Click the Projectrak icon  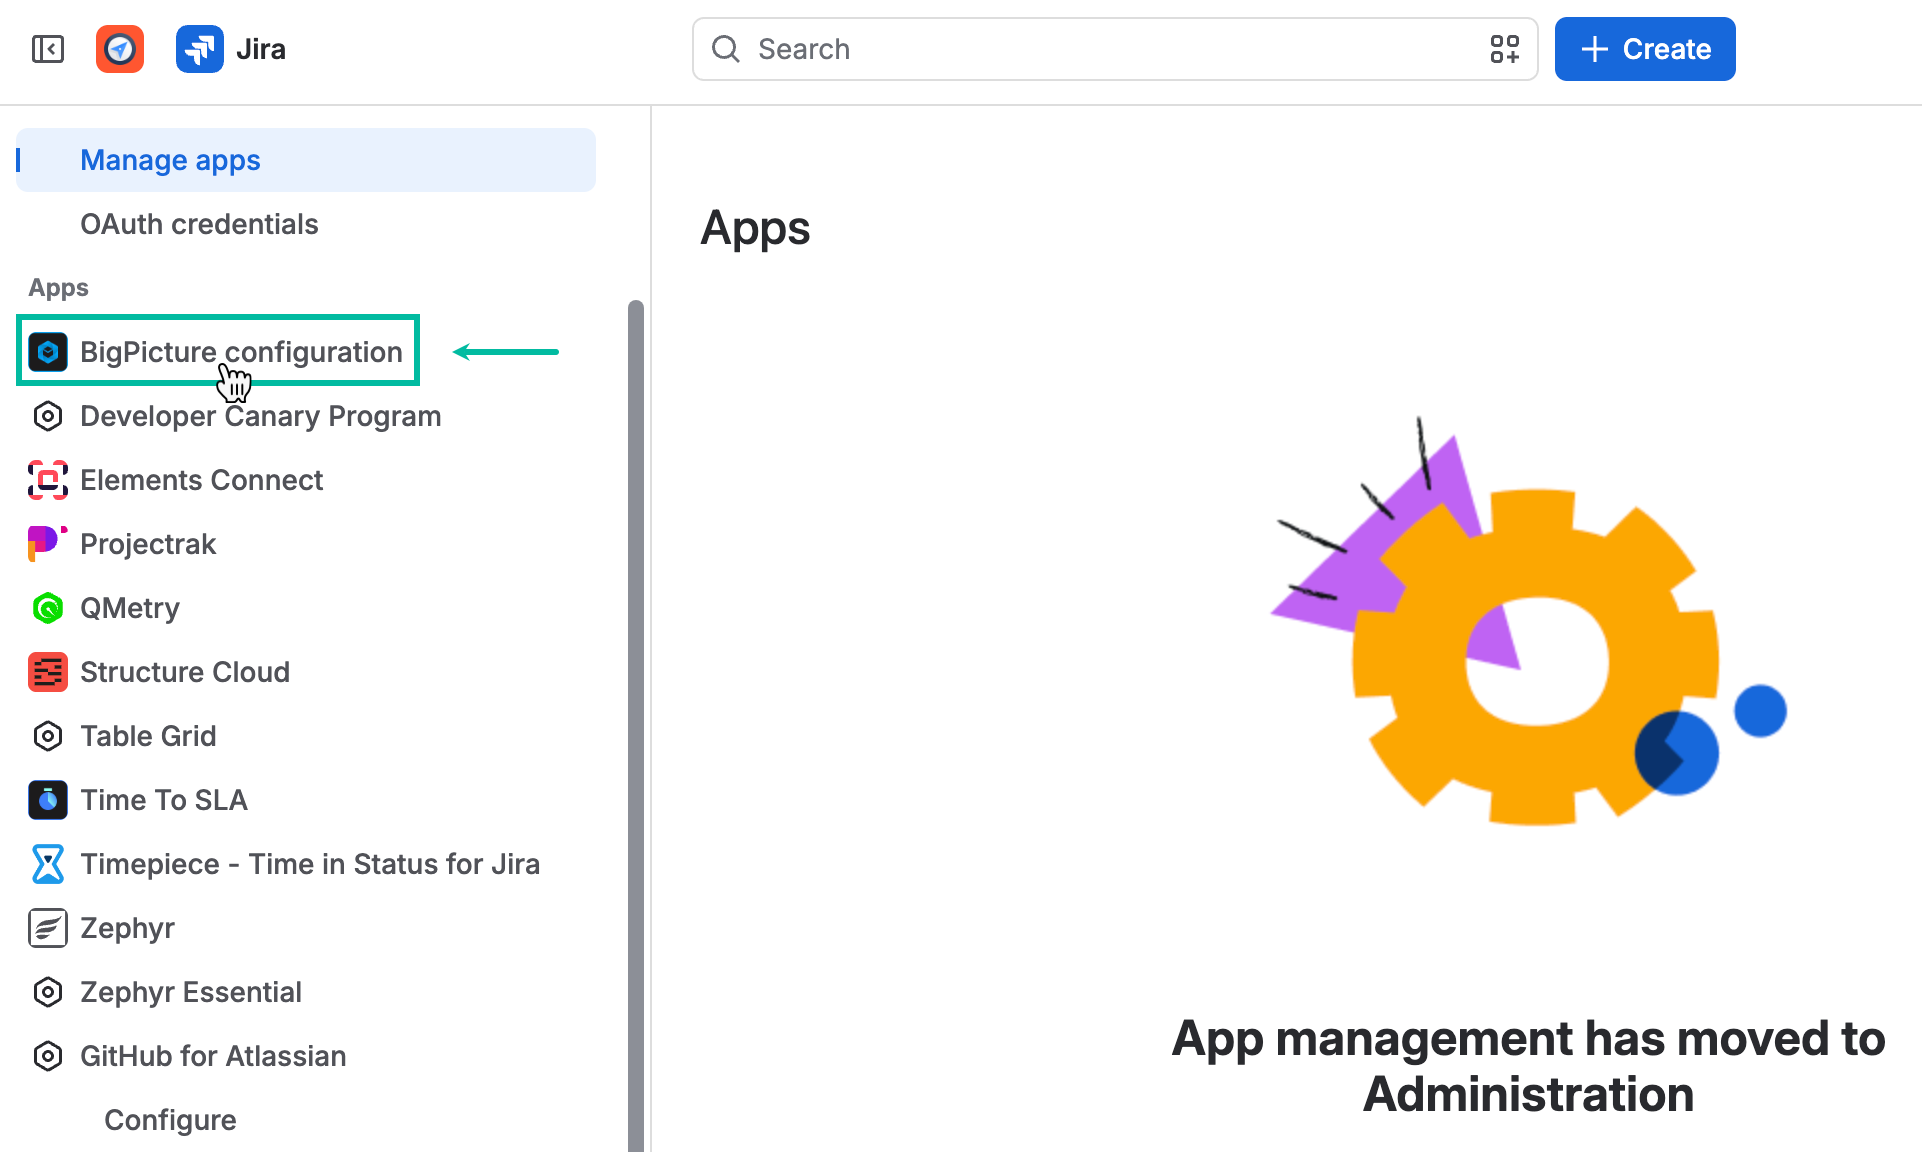(x=48, y=544)
